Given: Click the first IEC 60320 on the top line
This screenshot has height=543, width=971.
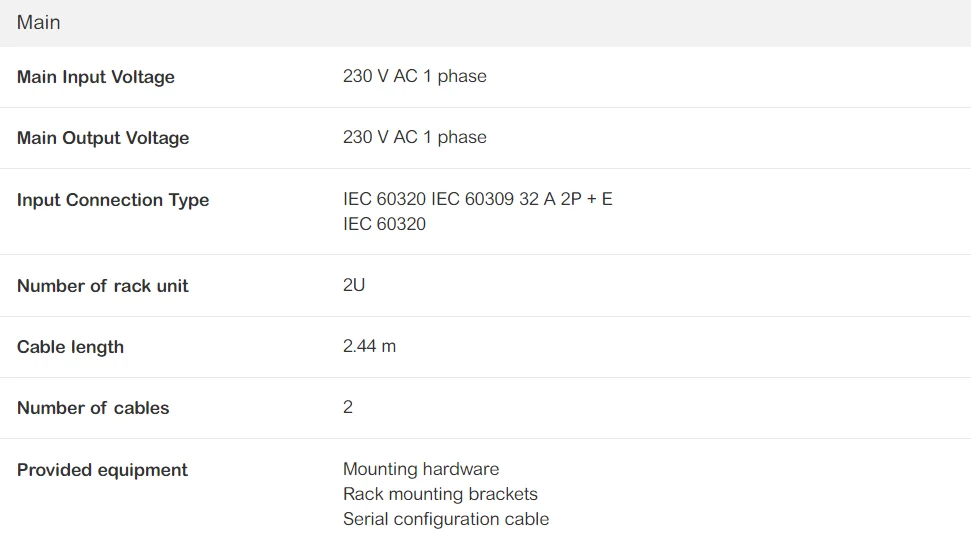Looking at the screenshot, I should click(x=384, y=199).
